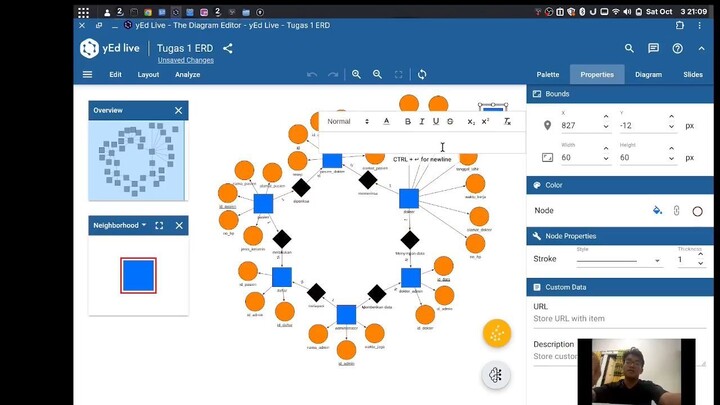Open the hamburger main menu

point(87,74)
